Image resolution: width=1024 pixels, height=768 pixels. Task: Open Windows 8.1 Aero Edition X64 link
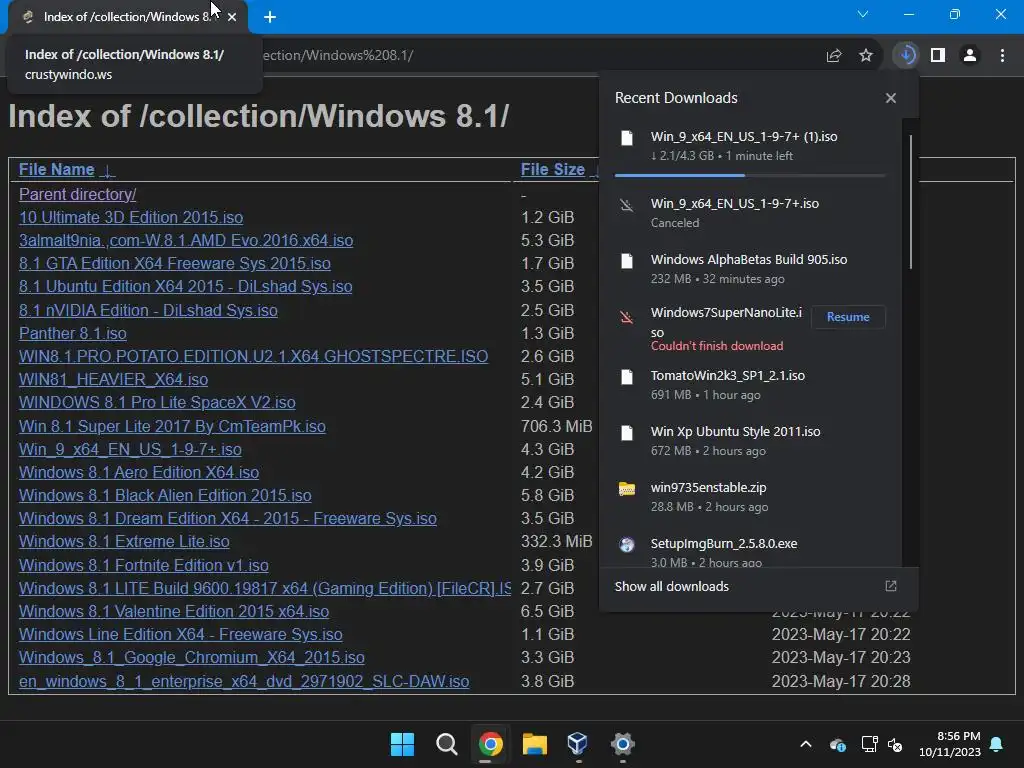(x=139, y=472)
